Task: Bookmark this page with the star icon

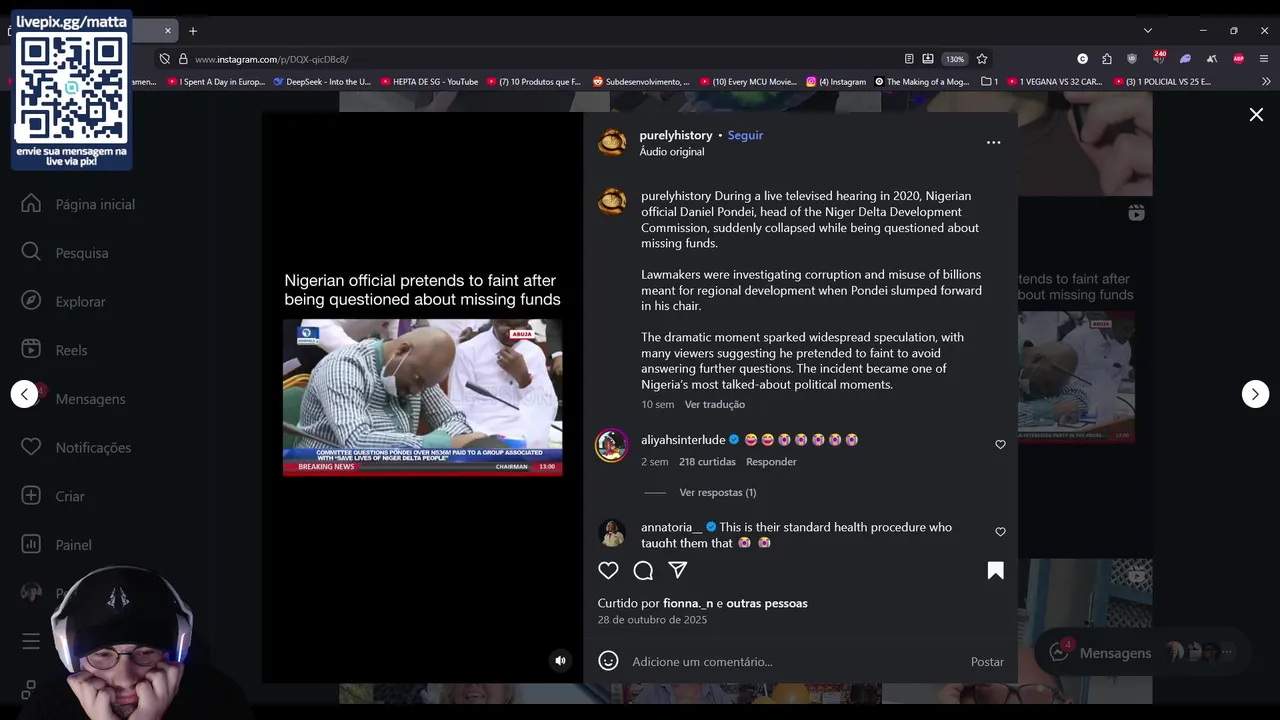Action: (x=982, y=59)
